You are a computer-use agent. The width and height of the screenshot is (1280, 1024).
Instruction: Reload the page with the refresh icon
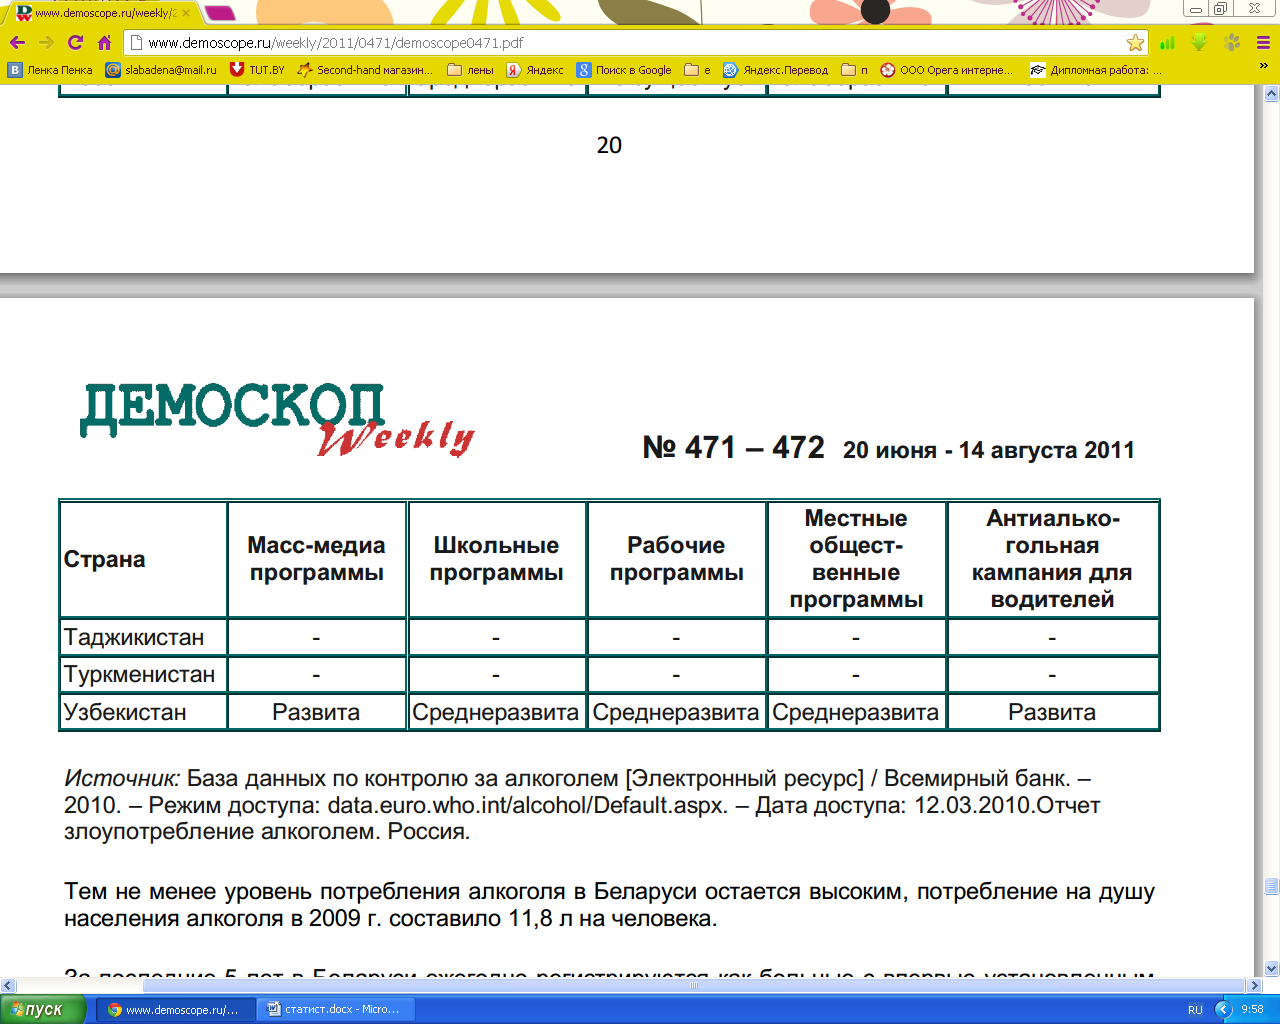pos(75,43)
